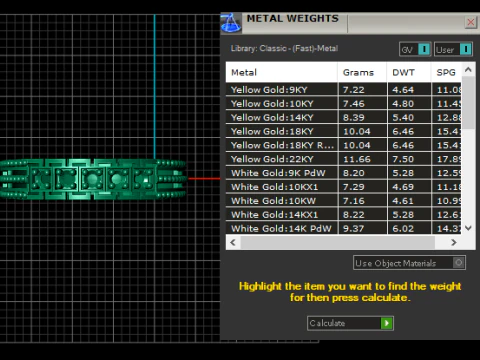Select the green ring band model
Image resolution: width=480 pixels, height=360 pixels.
[x=93, y=179]
